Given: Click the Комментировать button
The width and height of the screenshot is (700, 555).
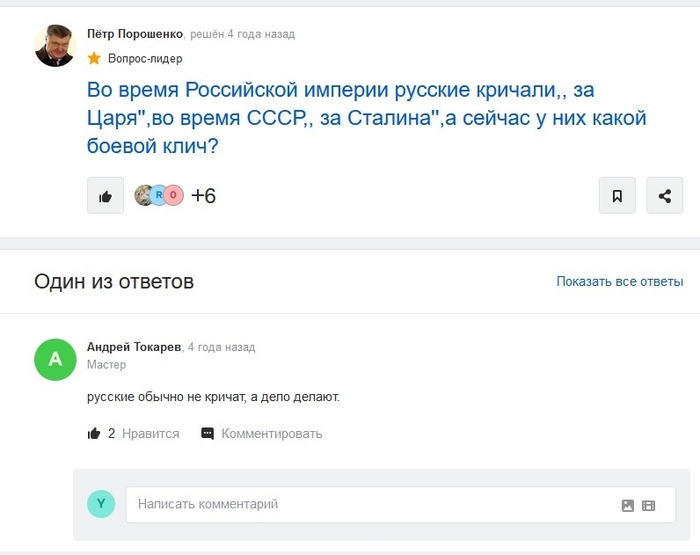Looking at the screenshot, I should click(x=271, y=433).
